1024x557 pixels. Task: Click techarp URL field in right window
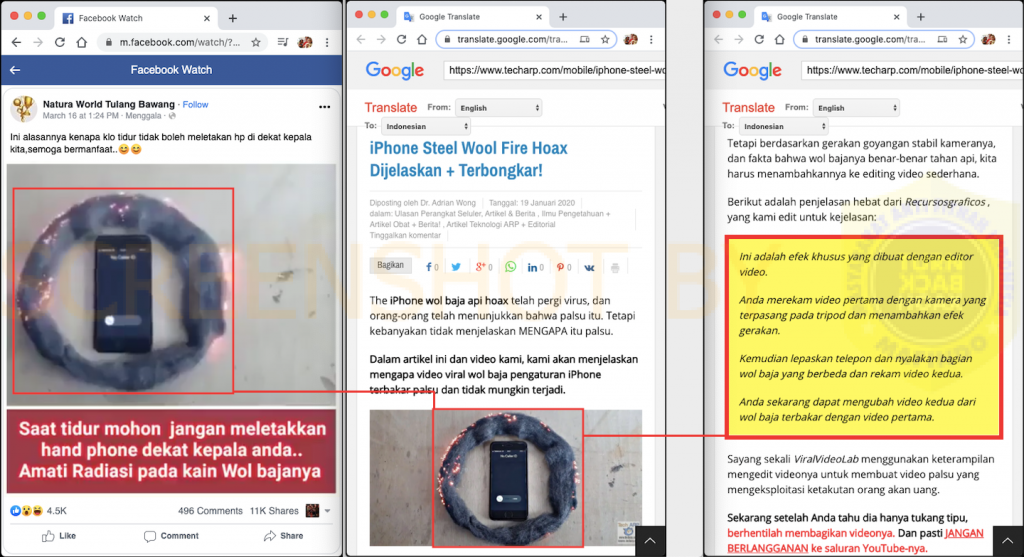point(912,70)
